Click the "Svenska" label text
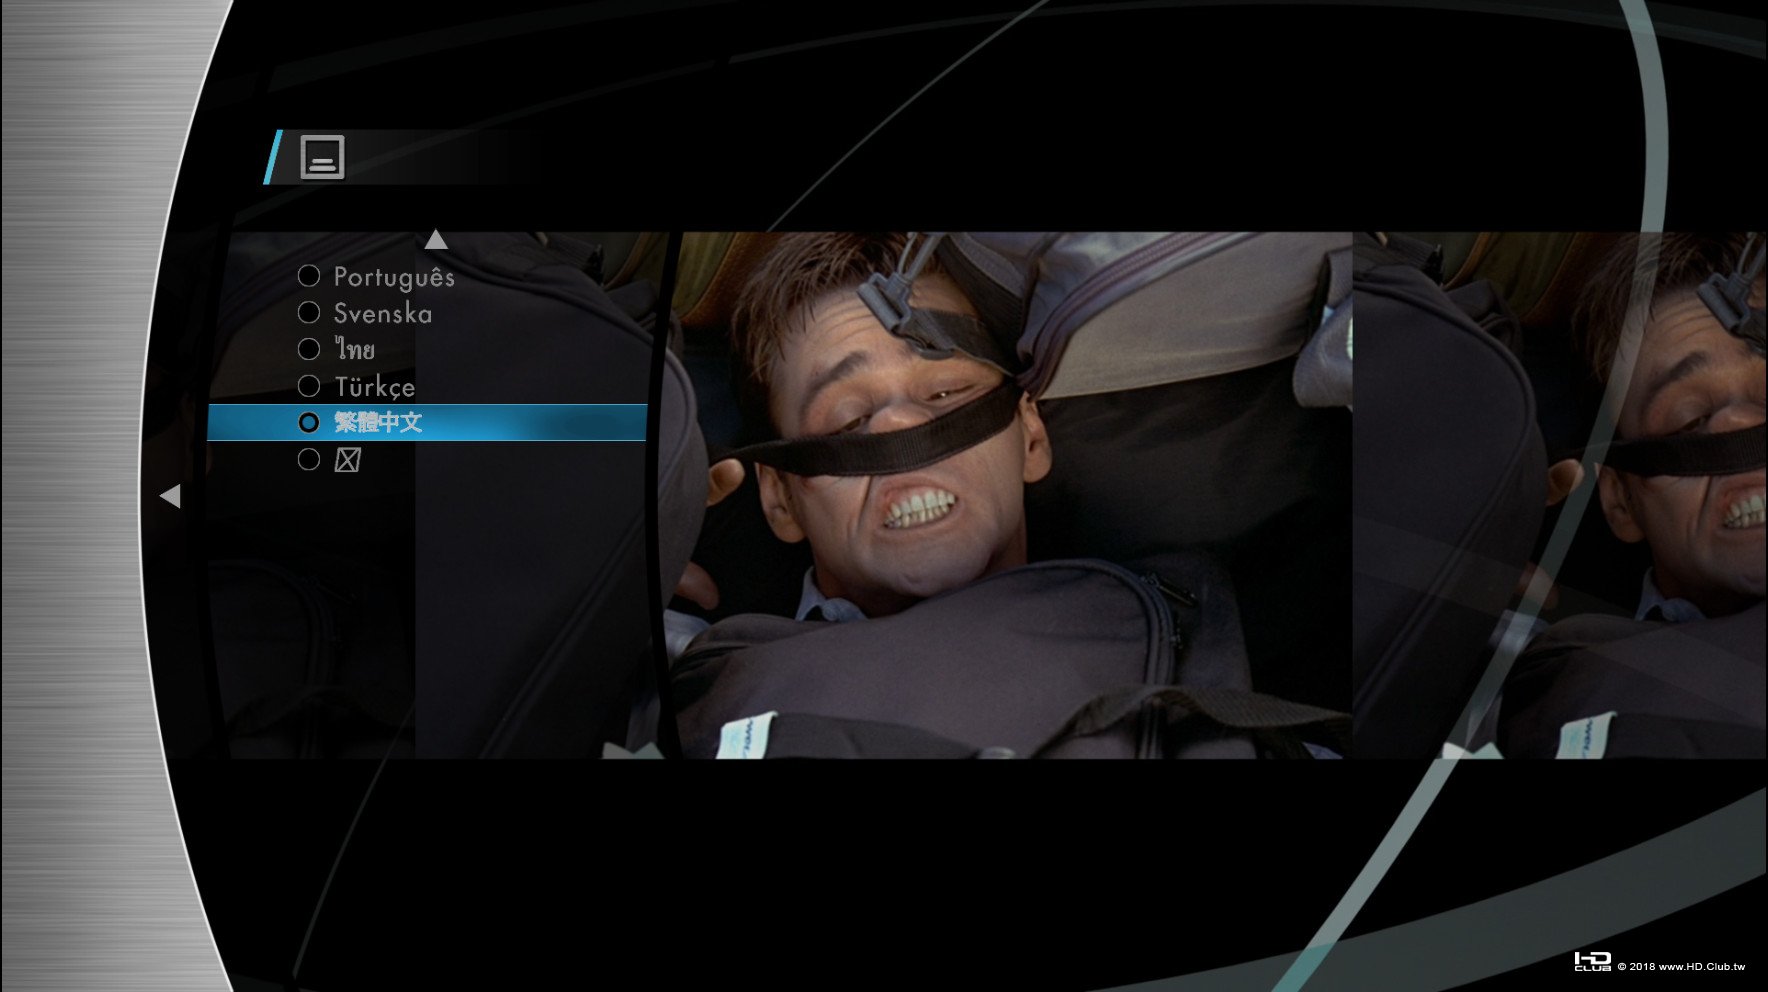 tap(383, 313)
